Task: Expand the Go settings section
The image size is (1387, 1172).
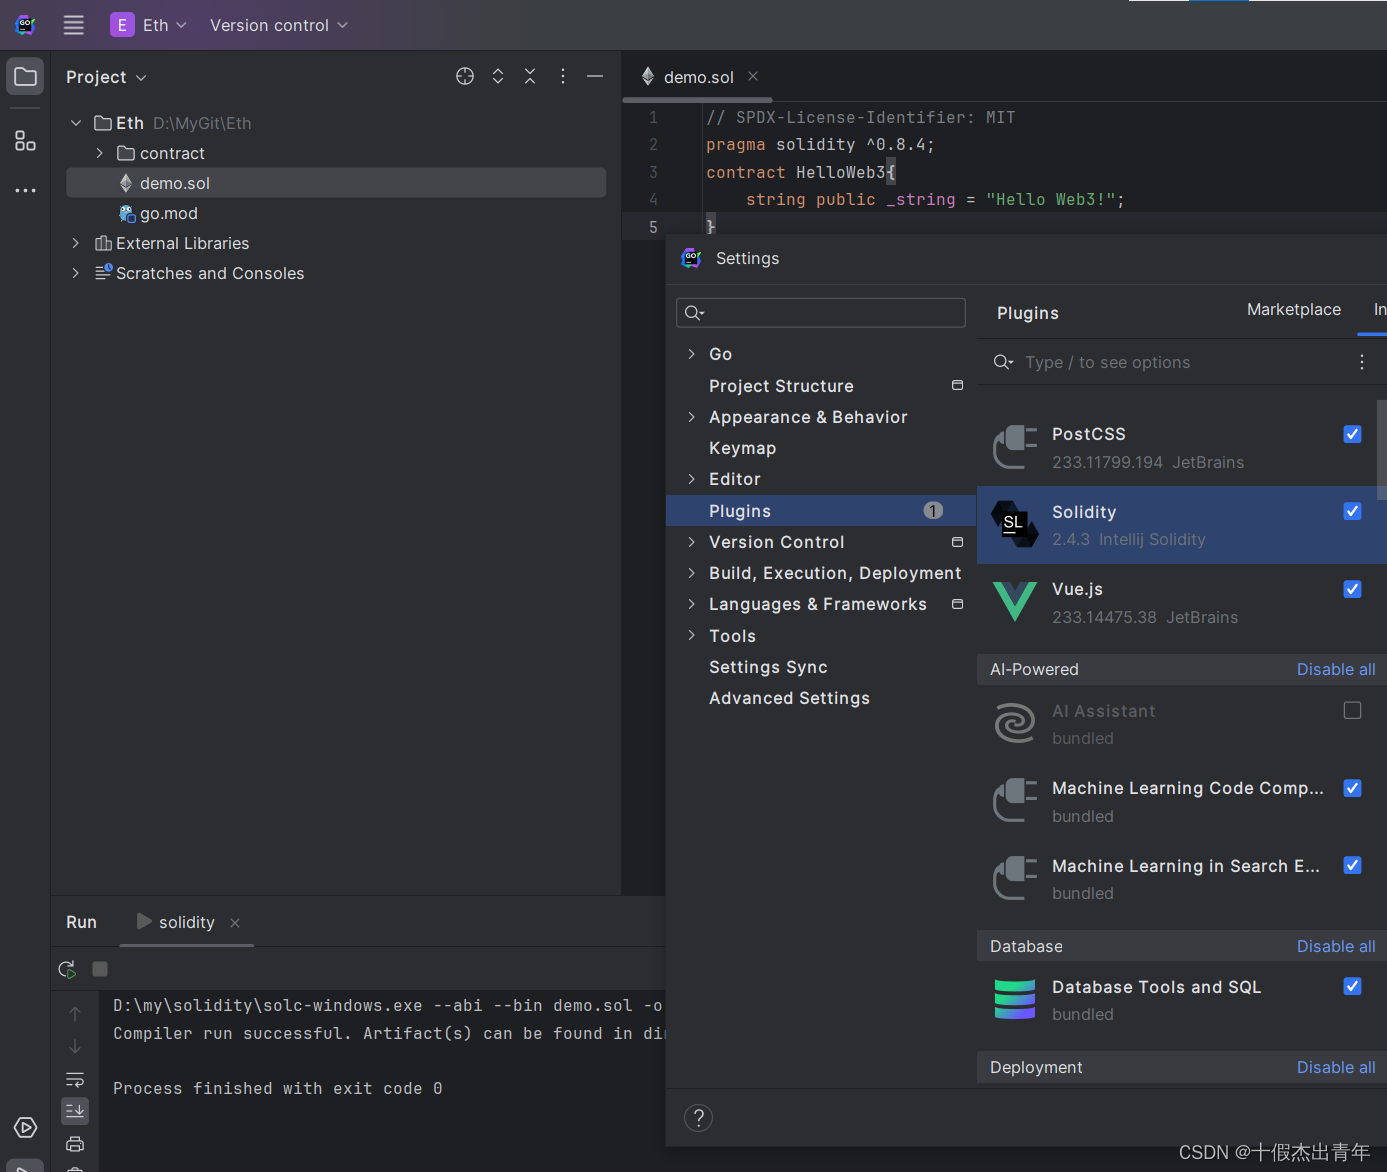Action: pos(691,354)
